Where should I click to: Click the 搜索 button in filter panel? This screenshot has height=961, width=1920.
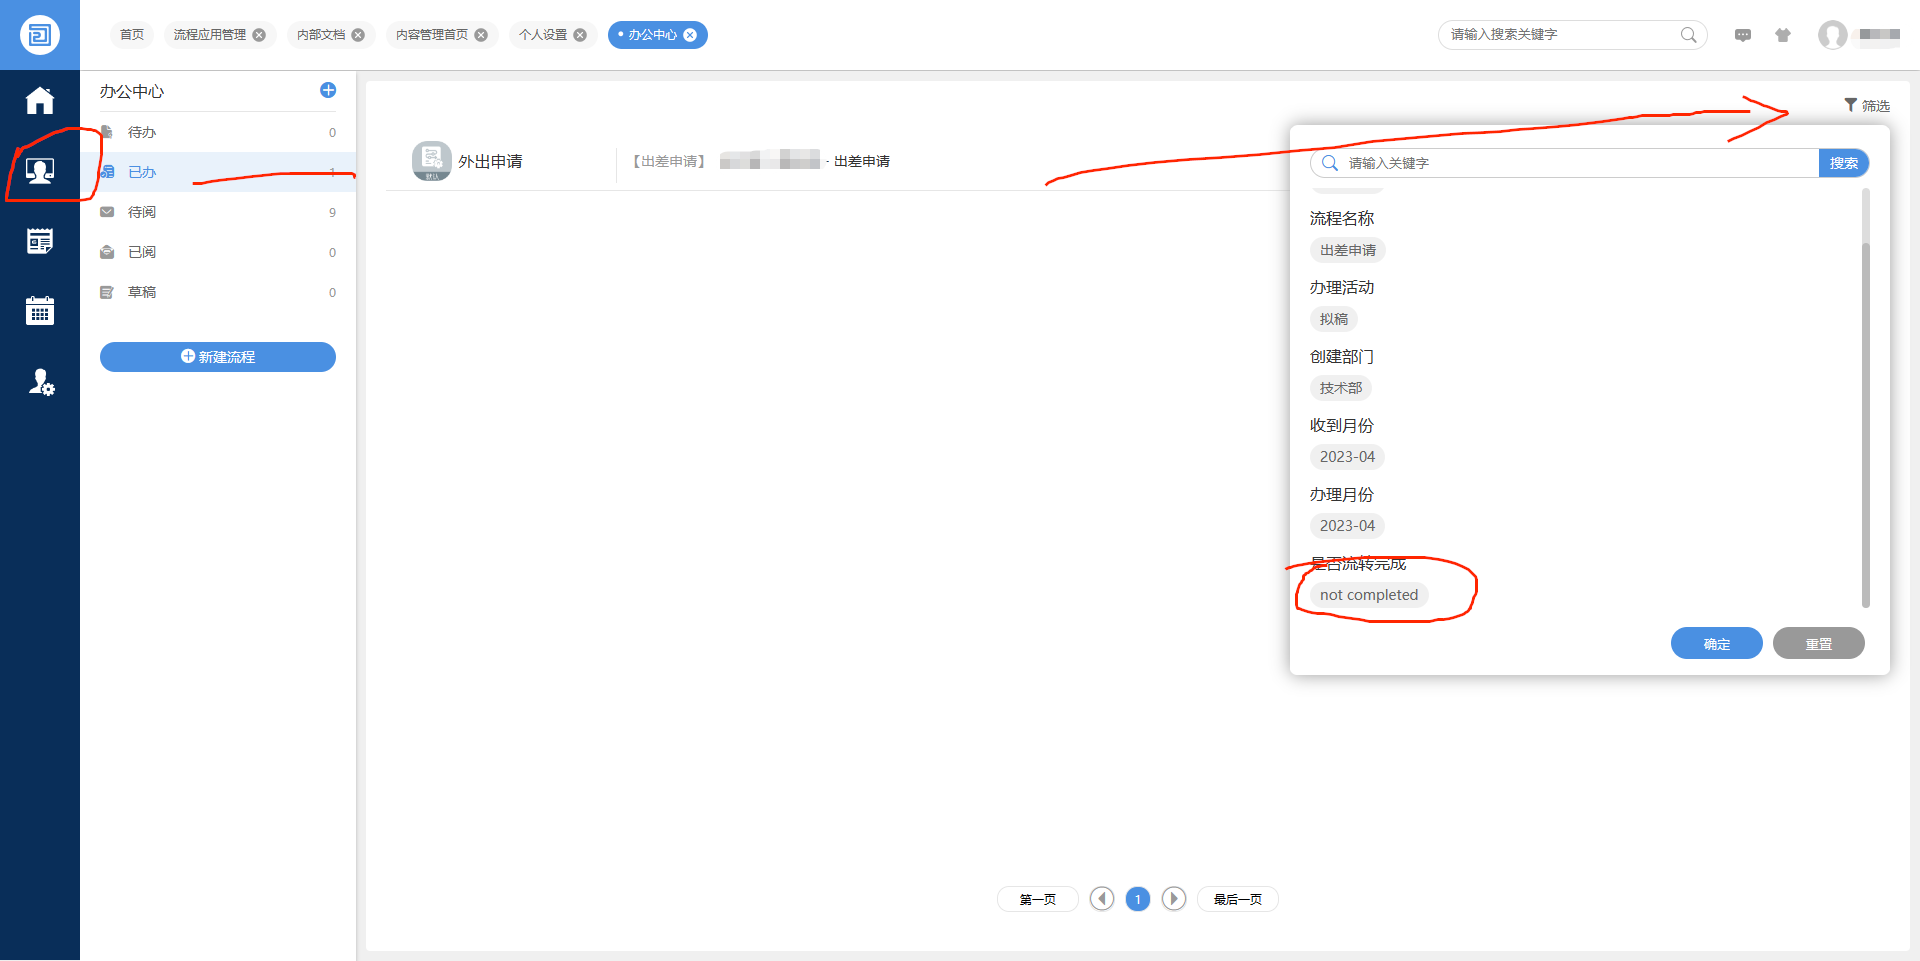pos(1844,163)
